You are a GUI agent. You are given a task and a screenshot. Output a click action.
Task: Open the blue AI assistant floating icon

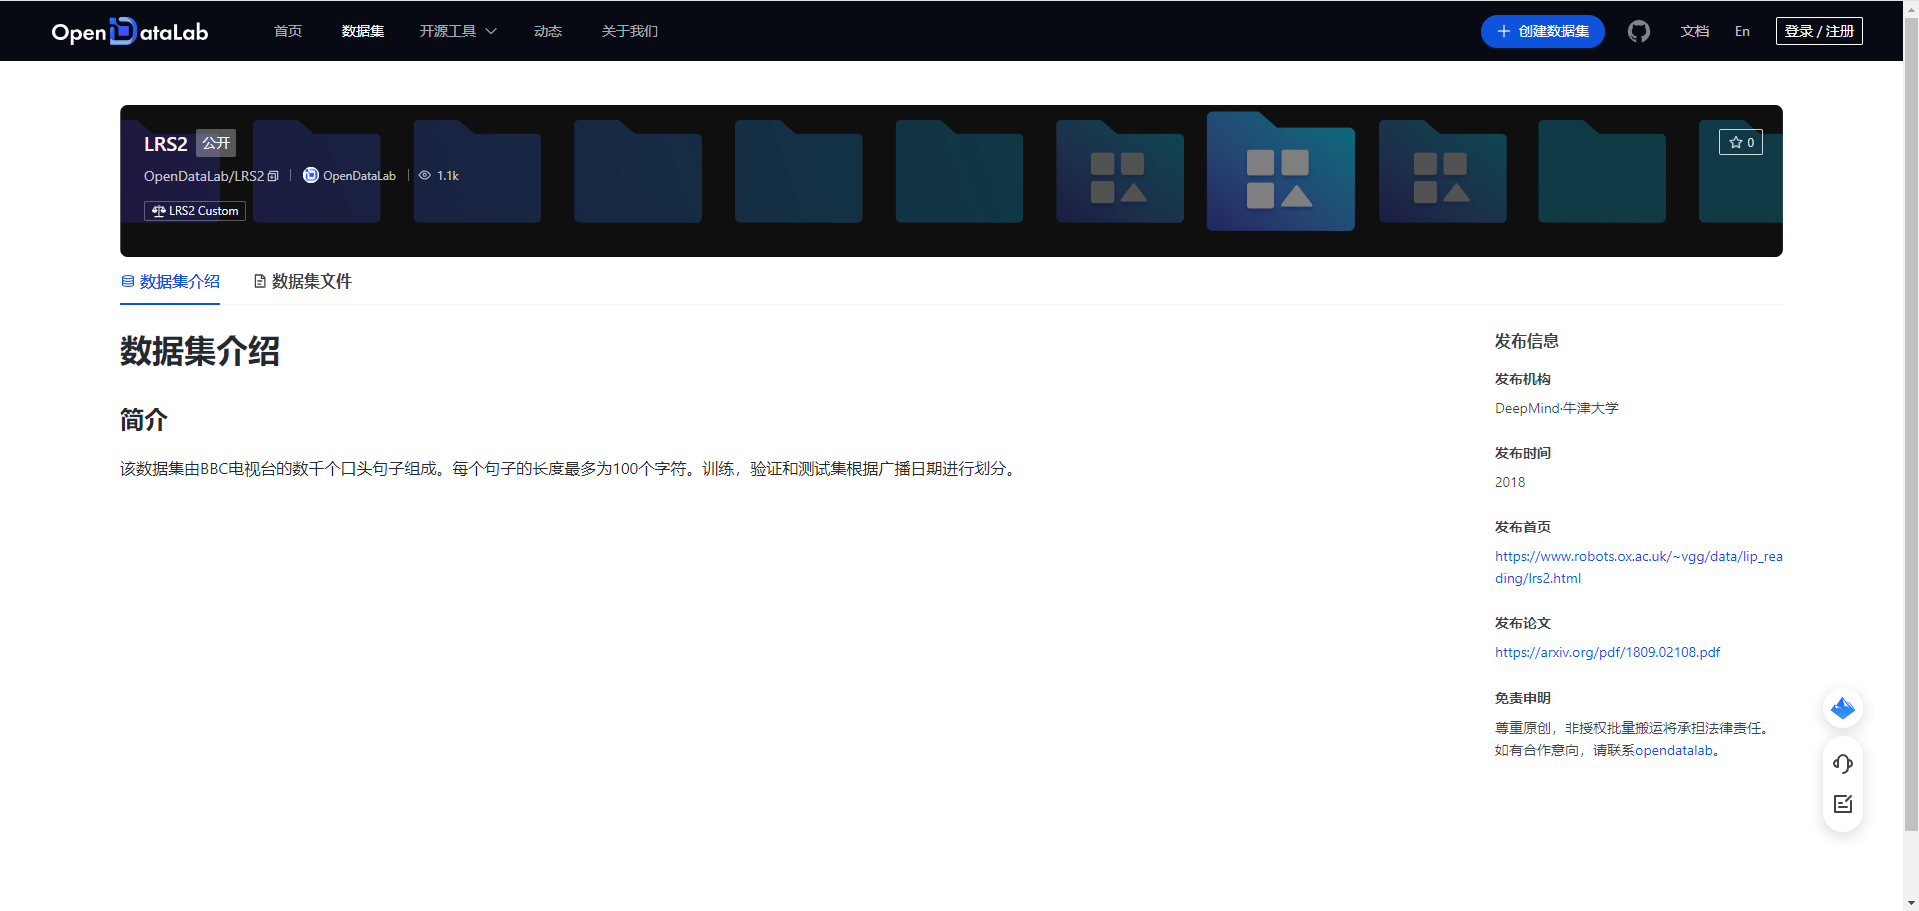(x=1843, y=708)
